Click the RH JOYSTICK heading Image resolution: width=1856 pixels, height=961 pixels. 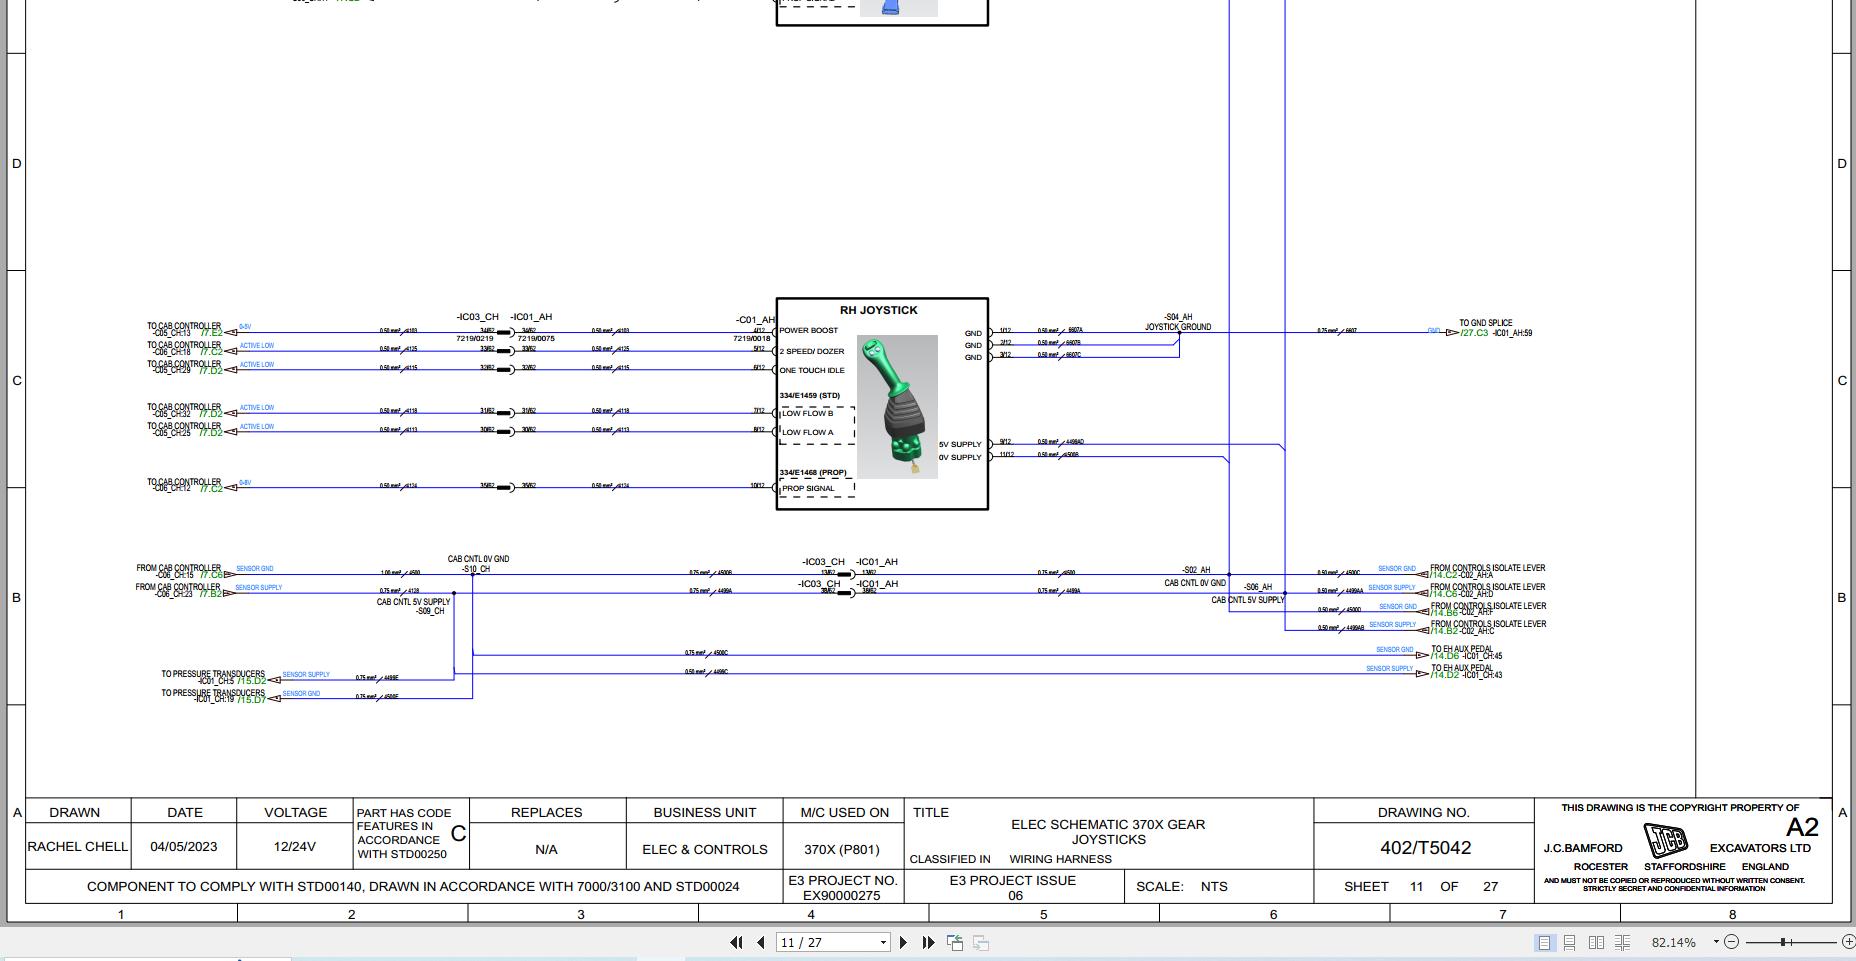click(x=878, y=310)
